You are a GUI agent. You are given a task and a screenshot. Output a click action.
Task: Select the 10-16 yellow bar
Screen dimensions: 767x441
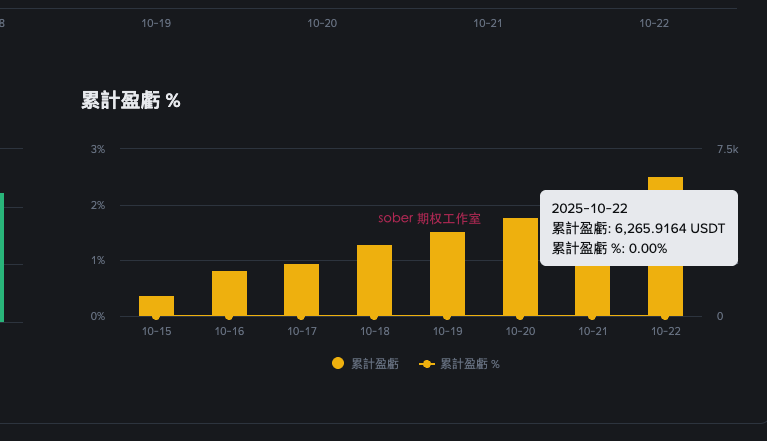229,293
